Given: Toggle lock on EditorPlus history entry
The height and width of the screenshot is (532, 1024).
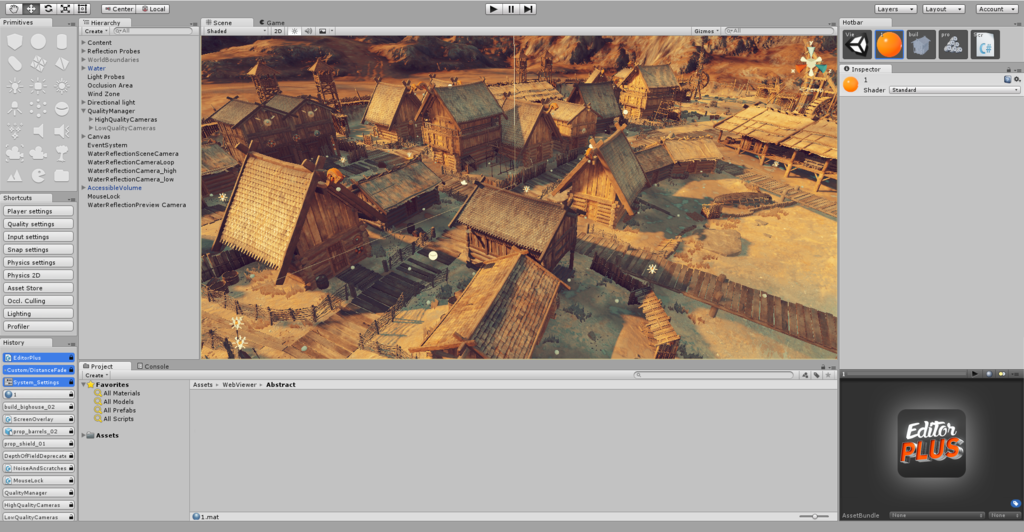Looking at the screenshot, I should click(x=71, y=358).
